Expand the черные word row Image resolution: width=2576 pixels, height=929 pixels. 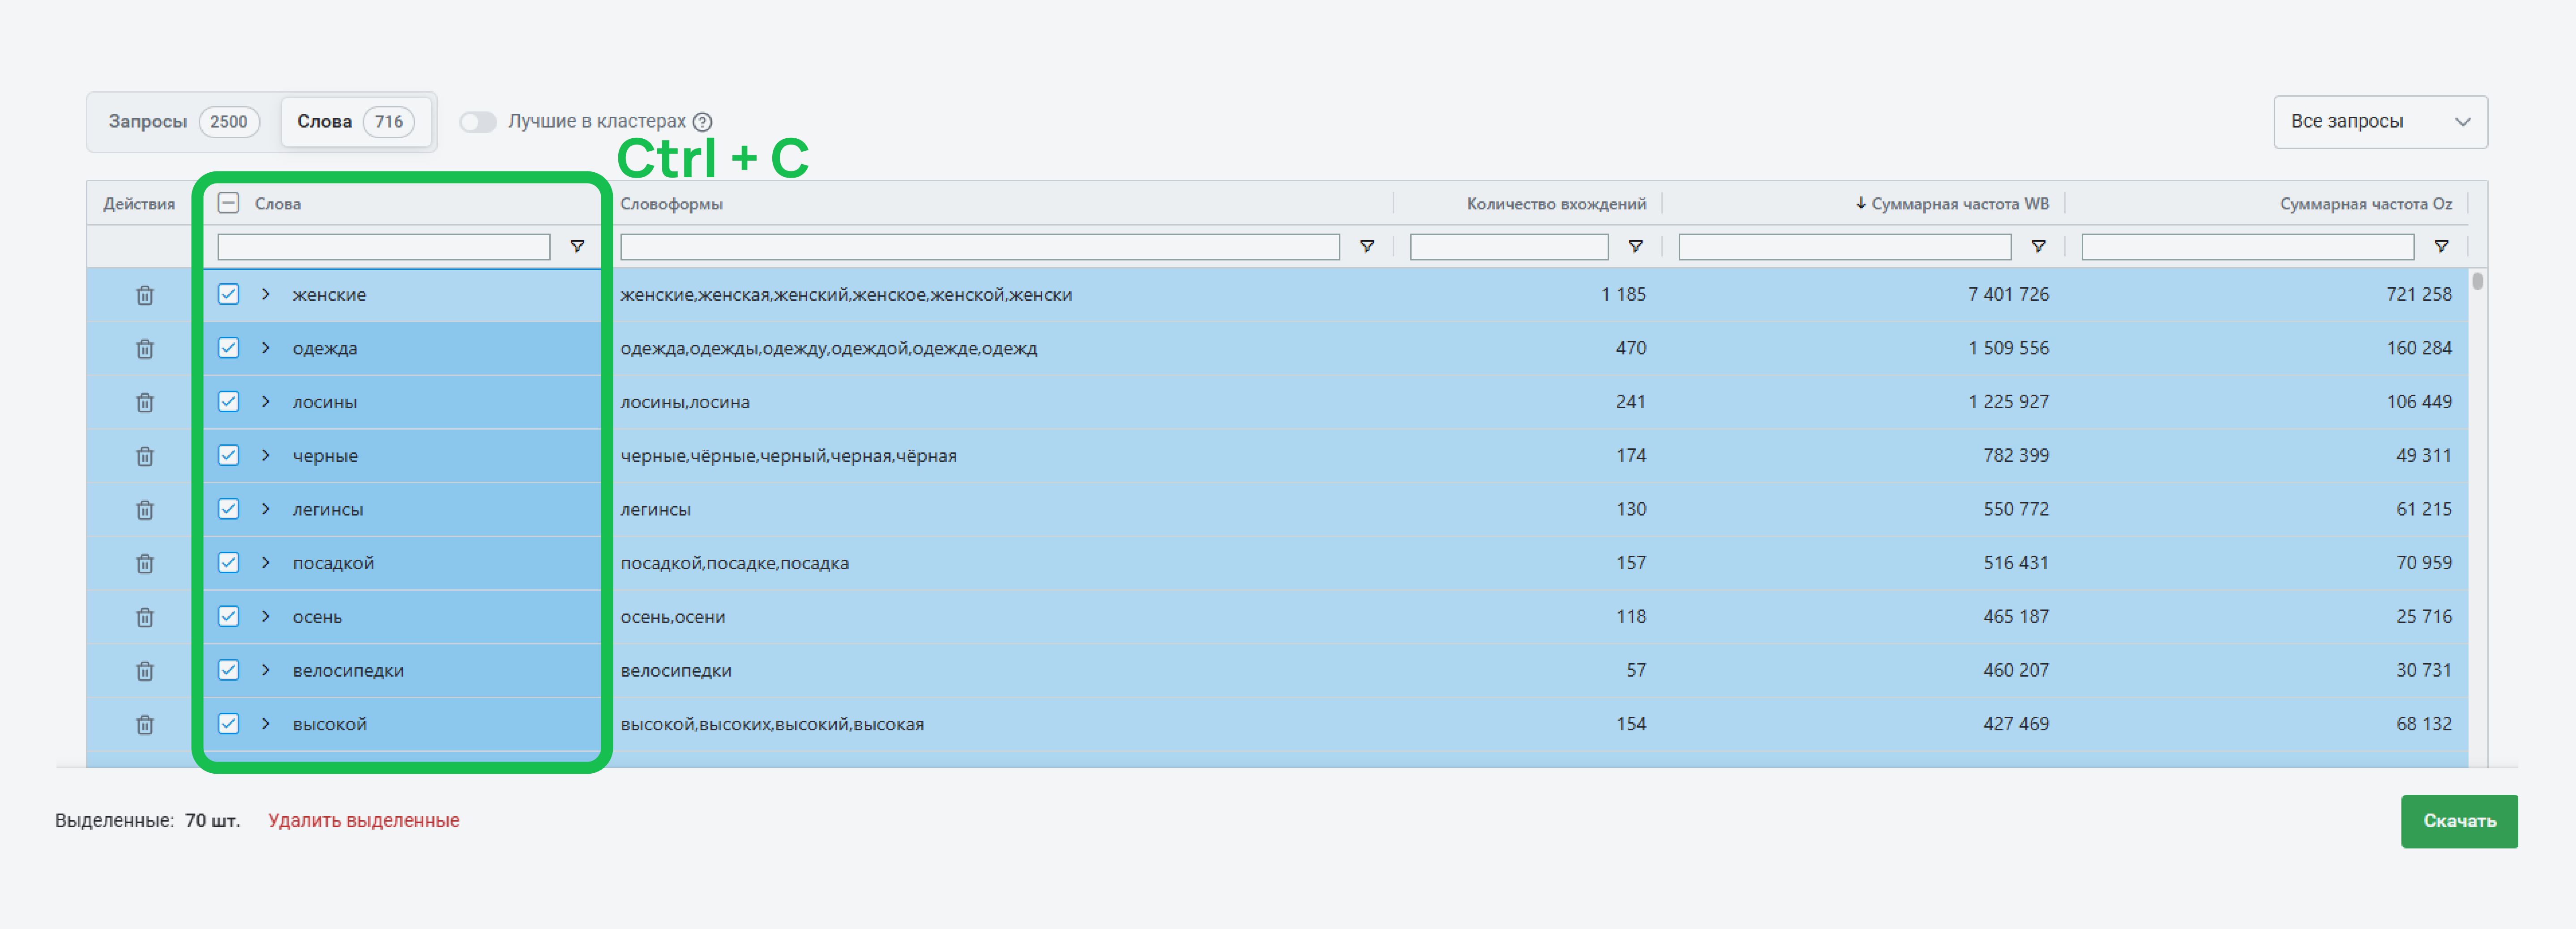click(x=266, y=455)
